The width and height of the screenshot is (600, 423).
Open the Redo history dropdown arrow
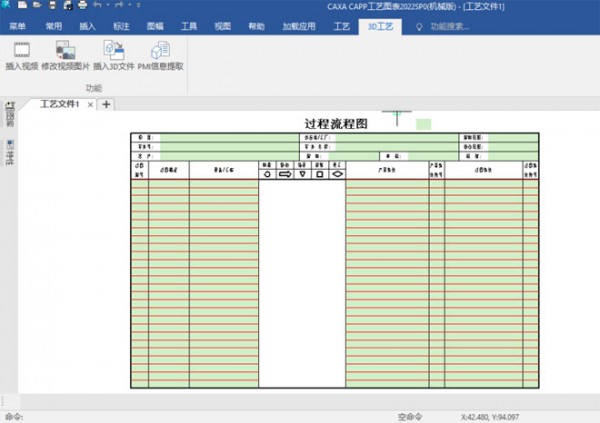pos(129,5)
